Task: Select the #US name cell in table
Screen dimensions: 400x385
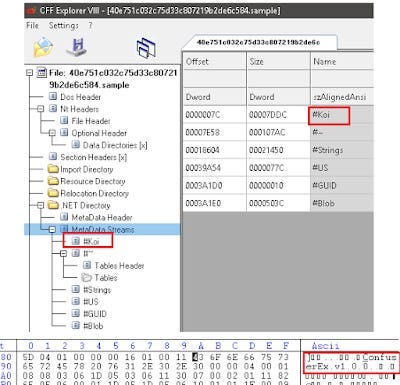Action: pos(342,168)
